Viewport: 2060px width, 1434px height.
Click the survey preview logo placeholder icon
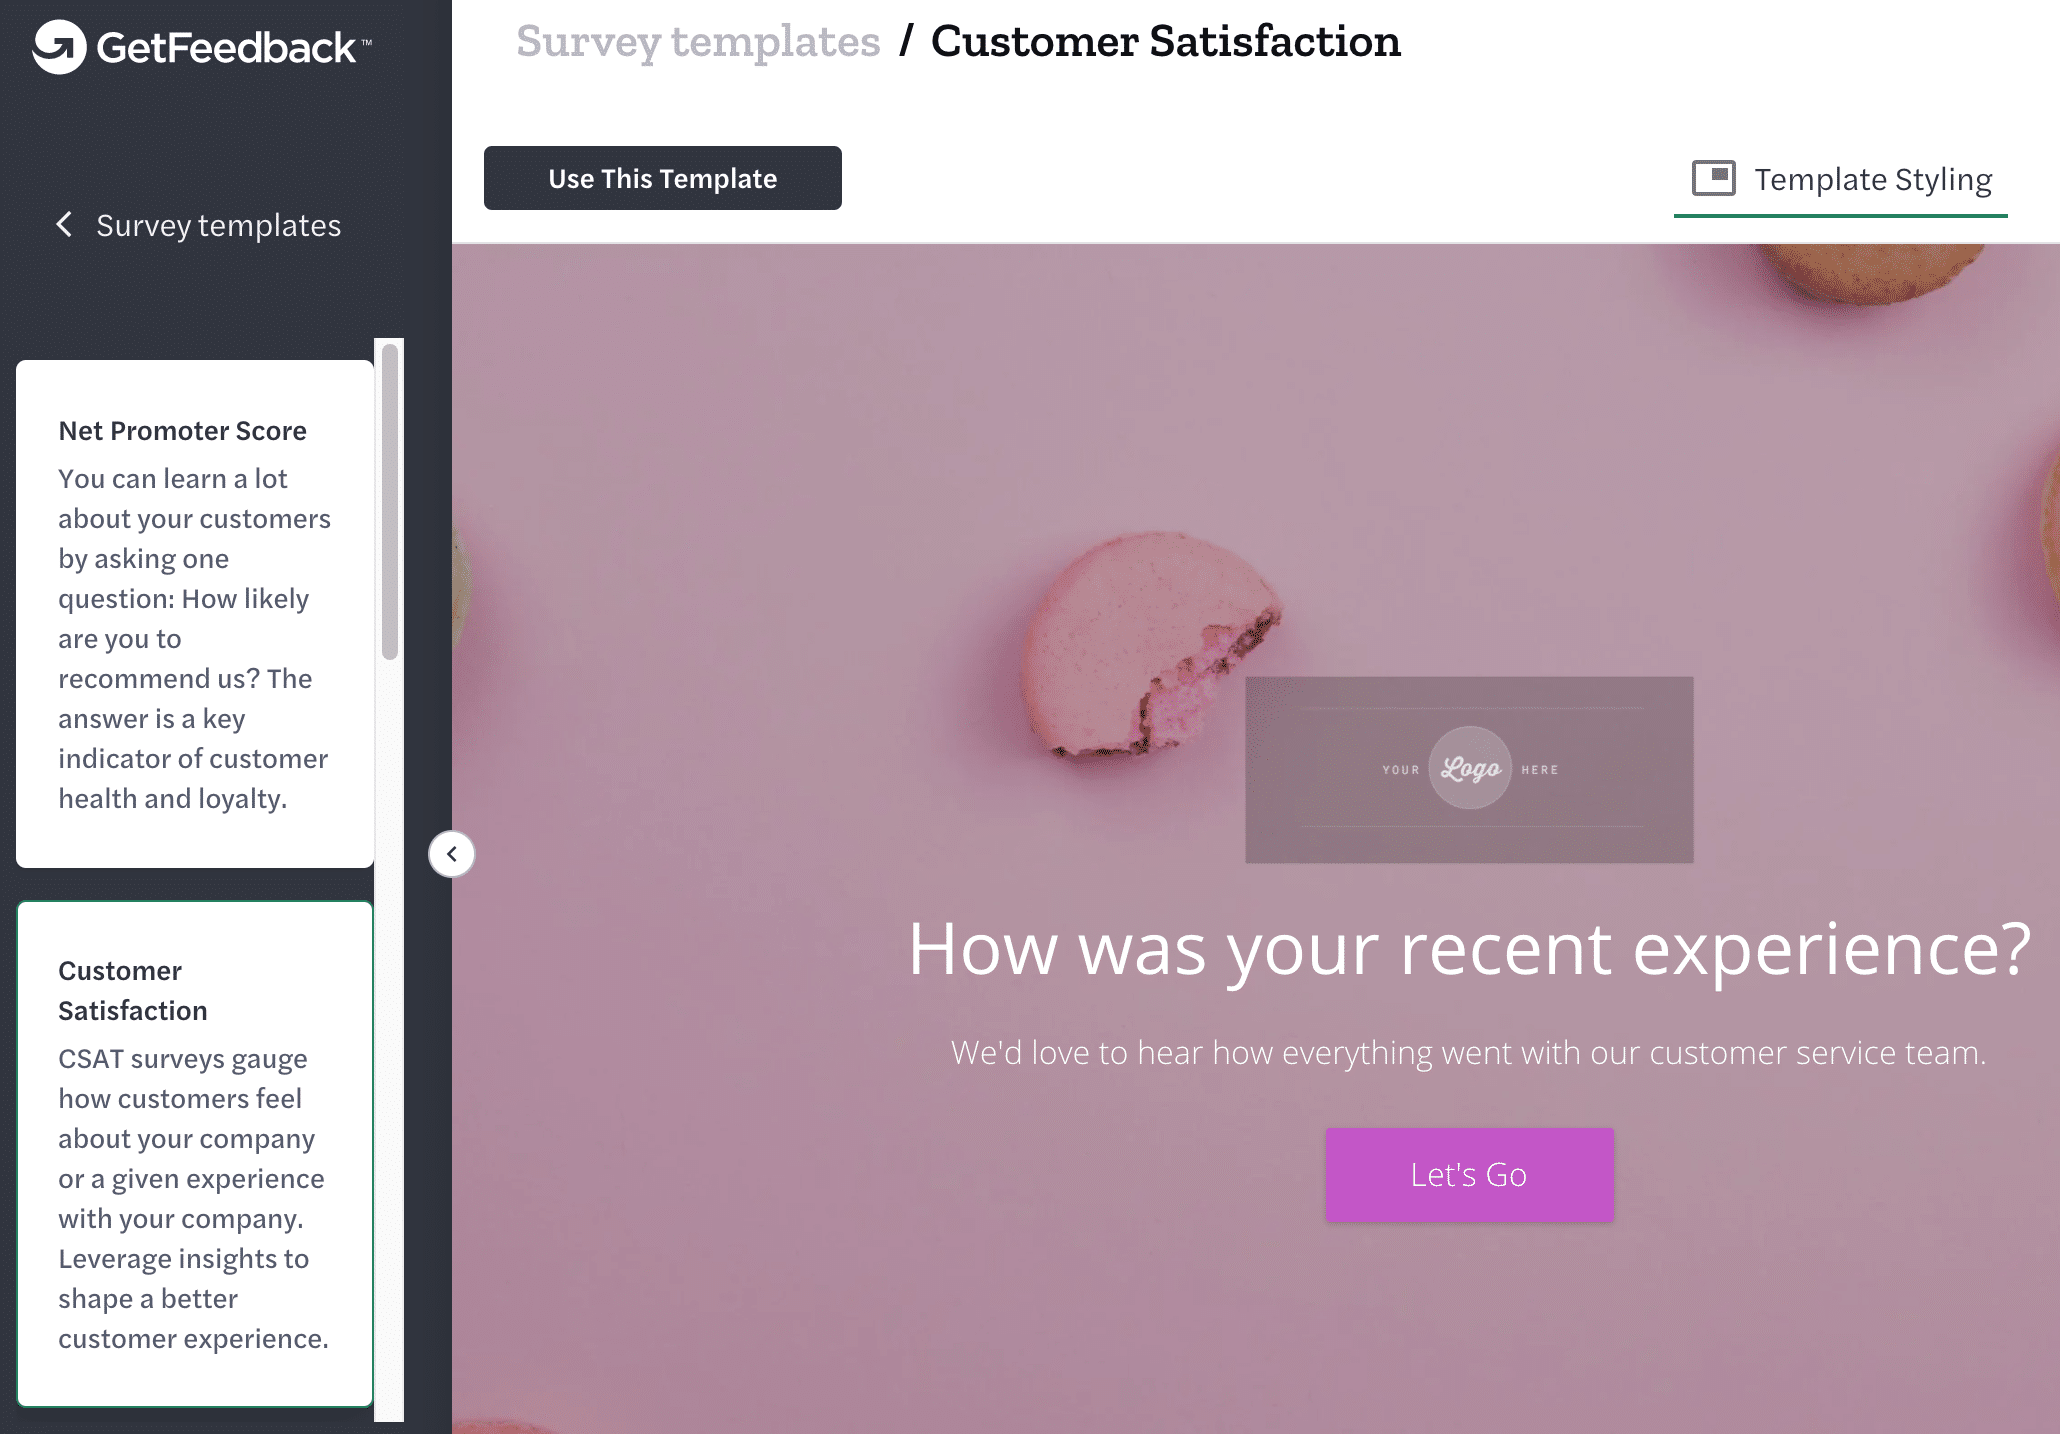tap(1468, 769)
